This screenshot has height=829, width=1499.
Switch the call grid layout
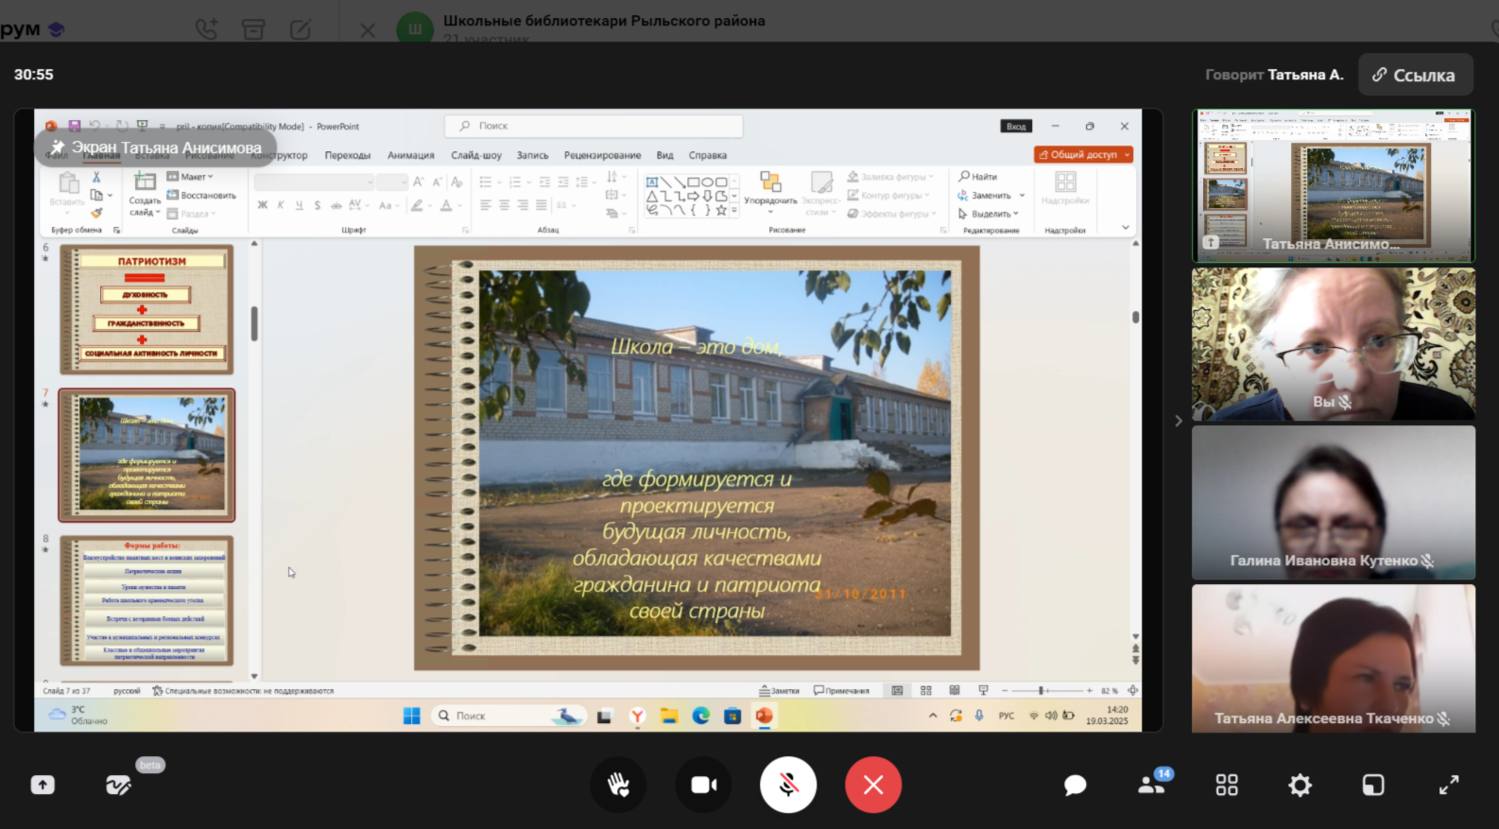1227,785
